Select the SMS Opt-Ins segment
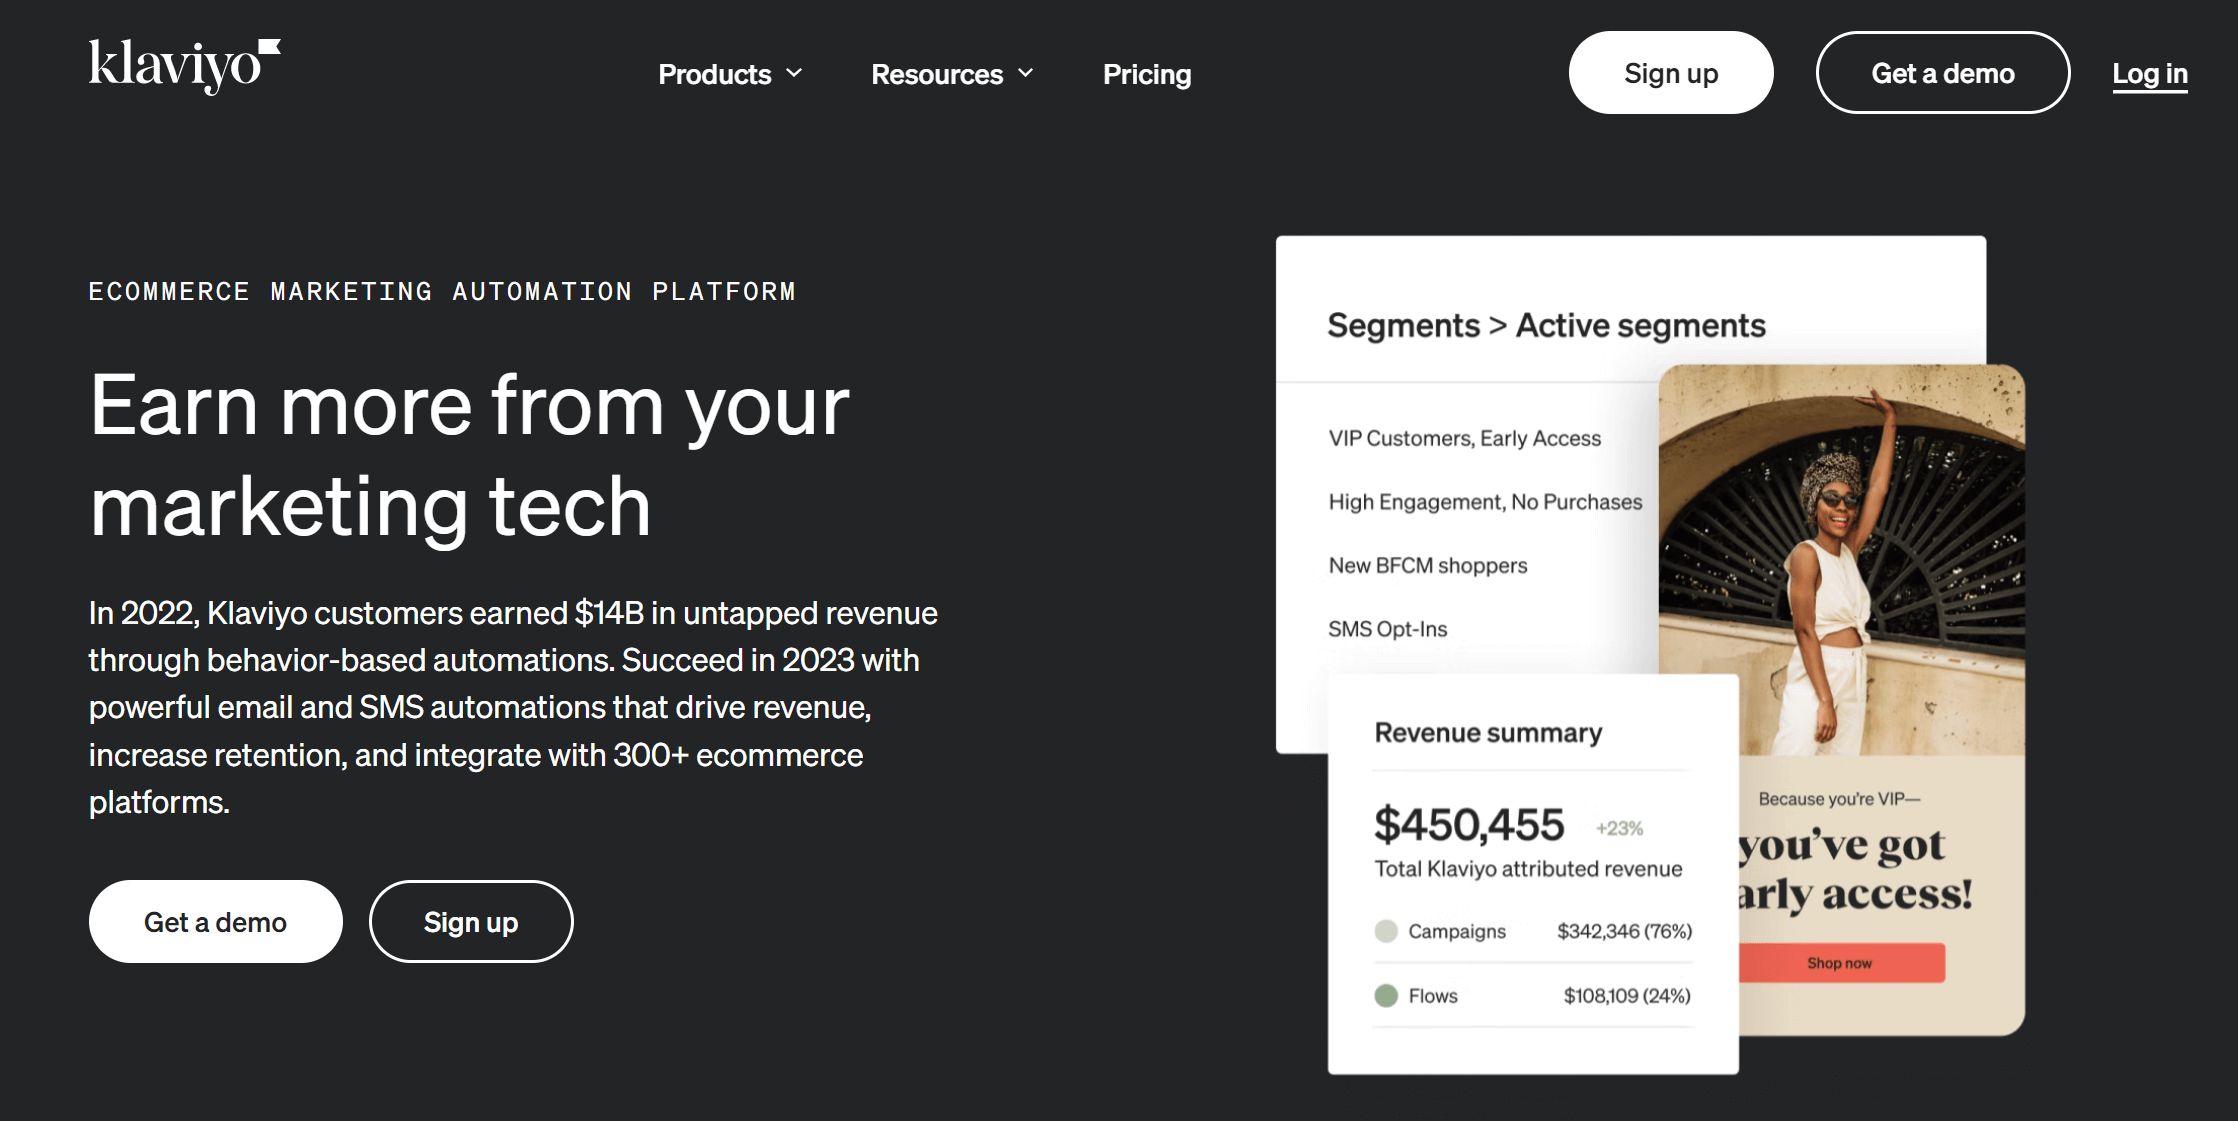This screenshot has height=1121, width=2238. tap(1387, 629)
